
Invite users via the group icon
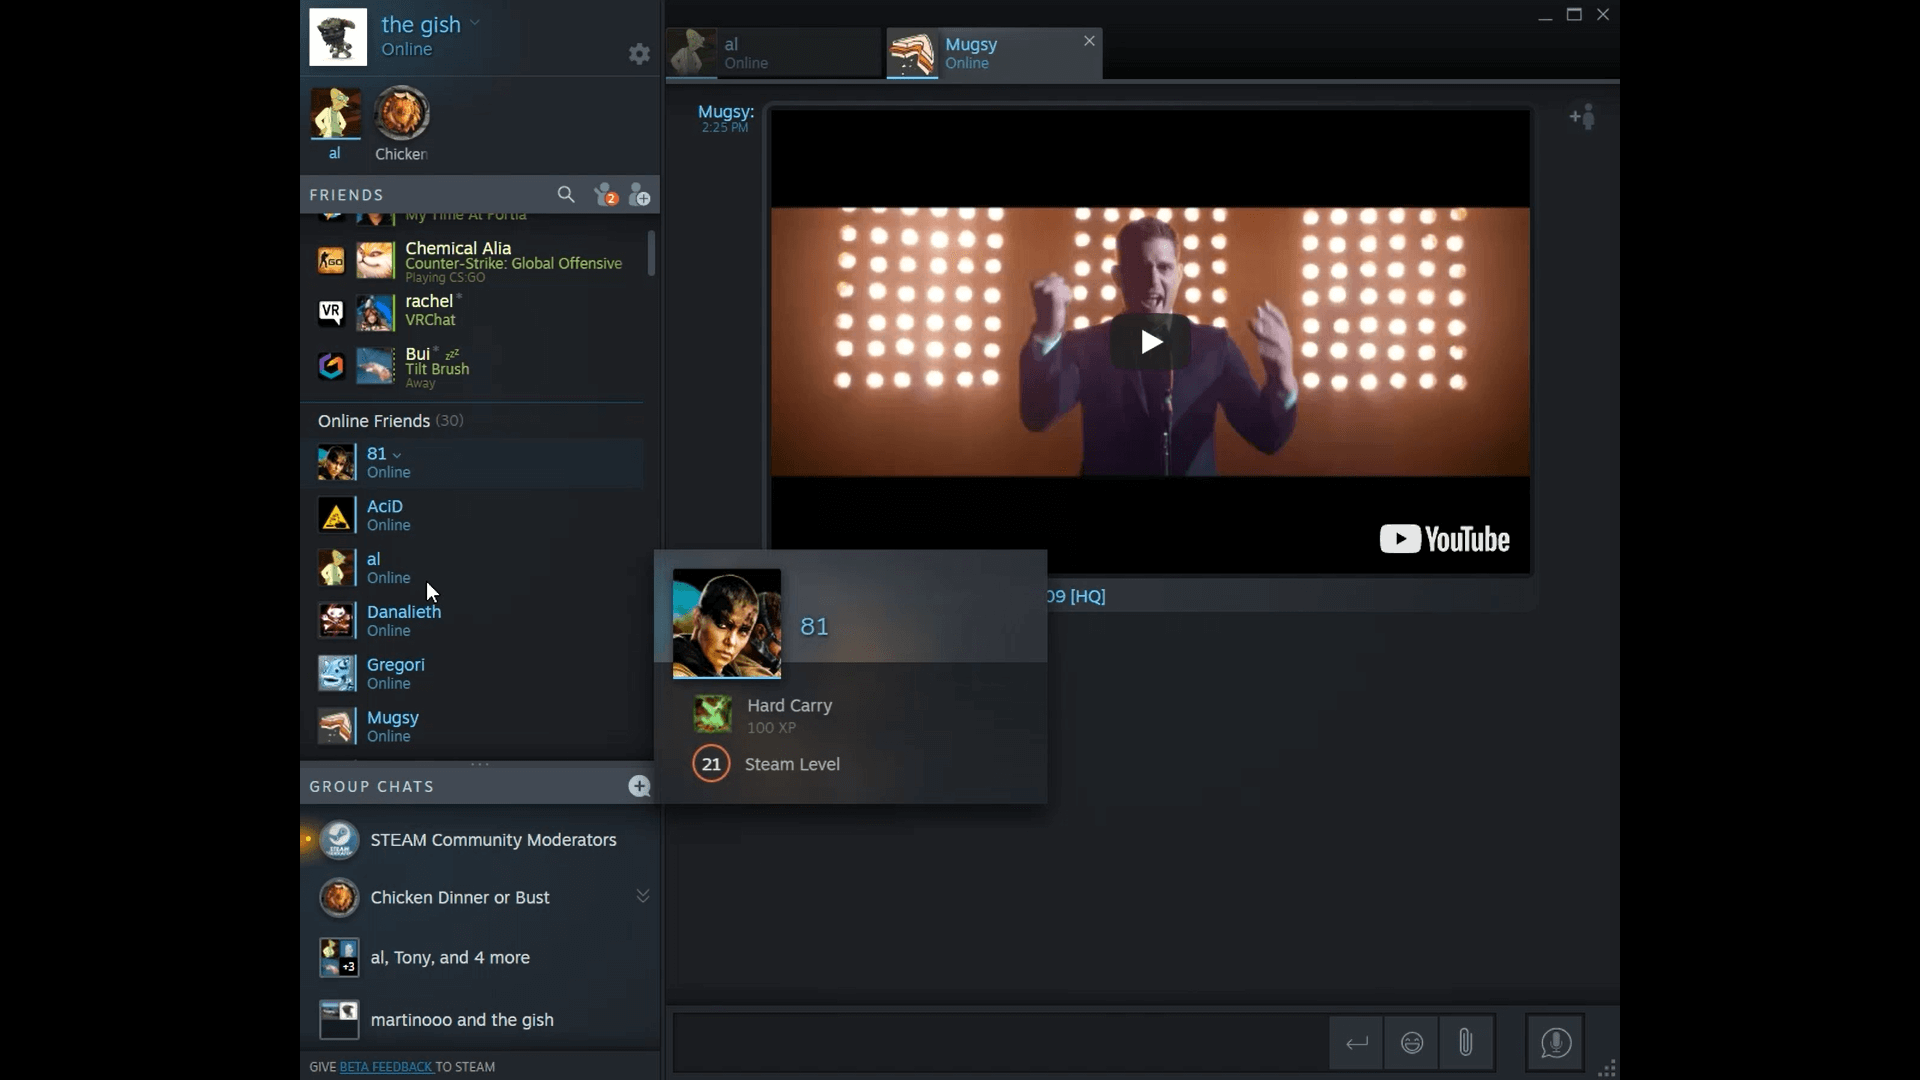click(x=1582, y=116)
